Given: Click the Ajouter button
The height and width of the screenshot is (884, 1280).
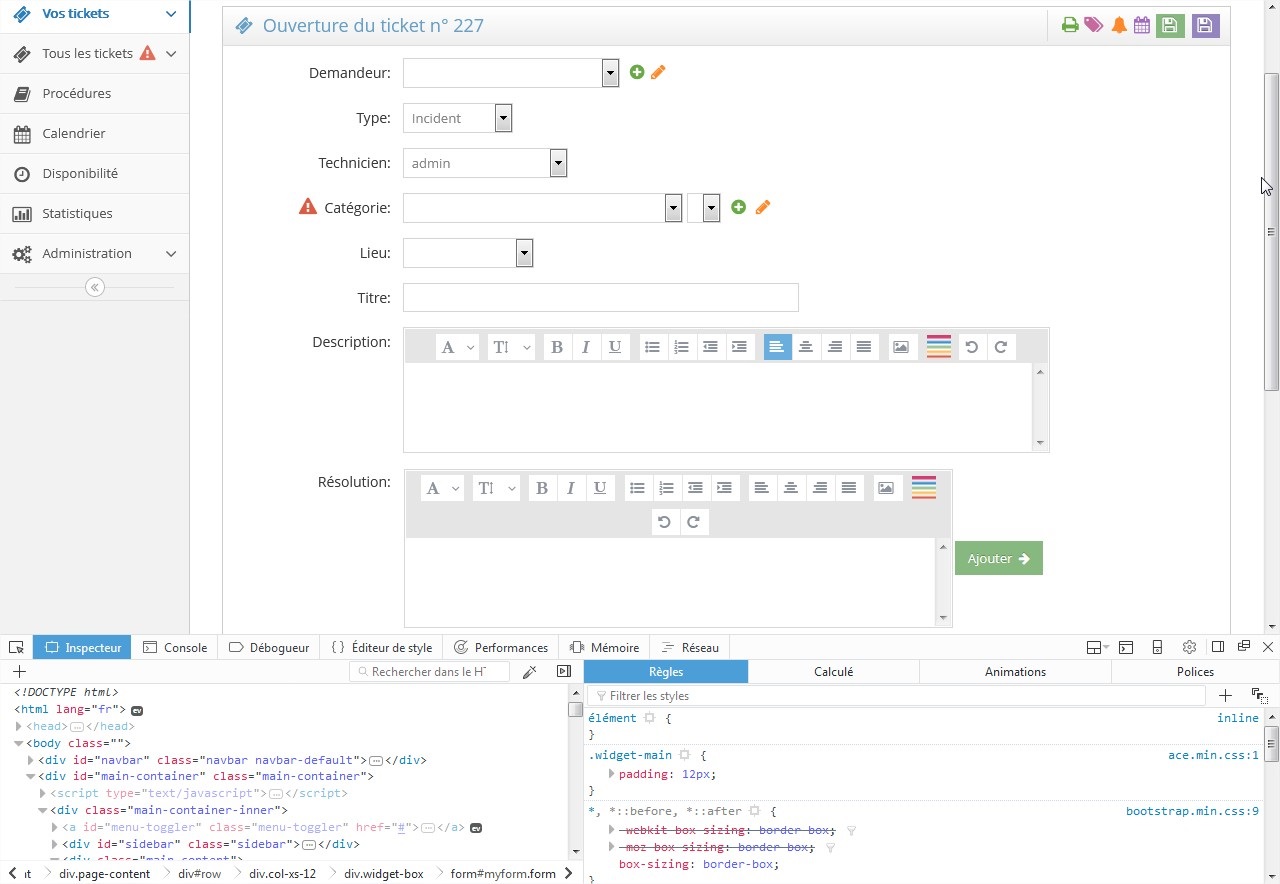Looking at the screenshot, I should tap(999, 559).
